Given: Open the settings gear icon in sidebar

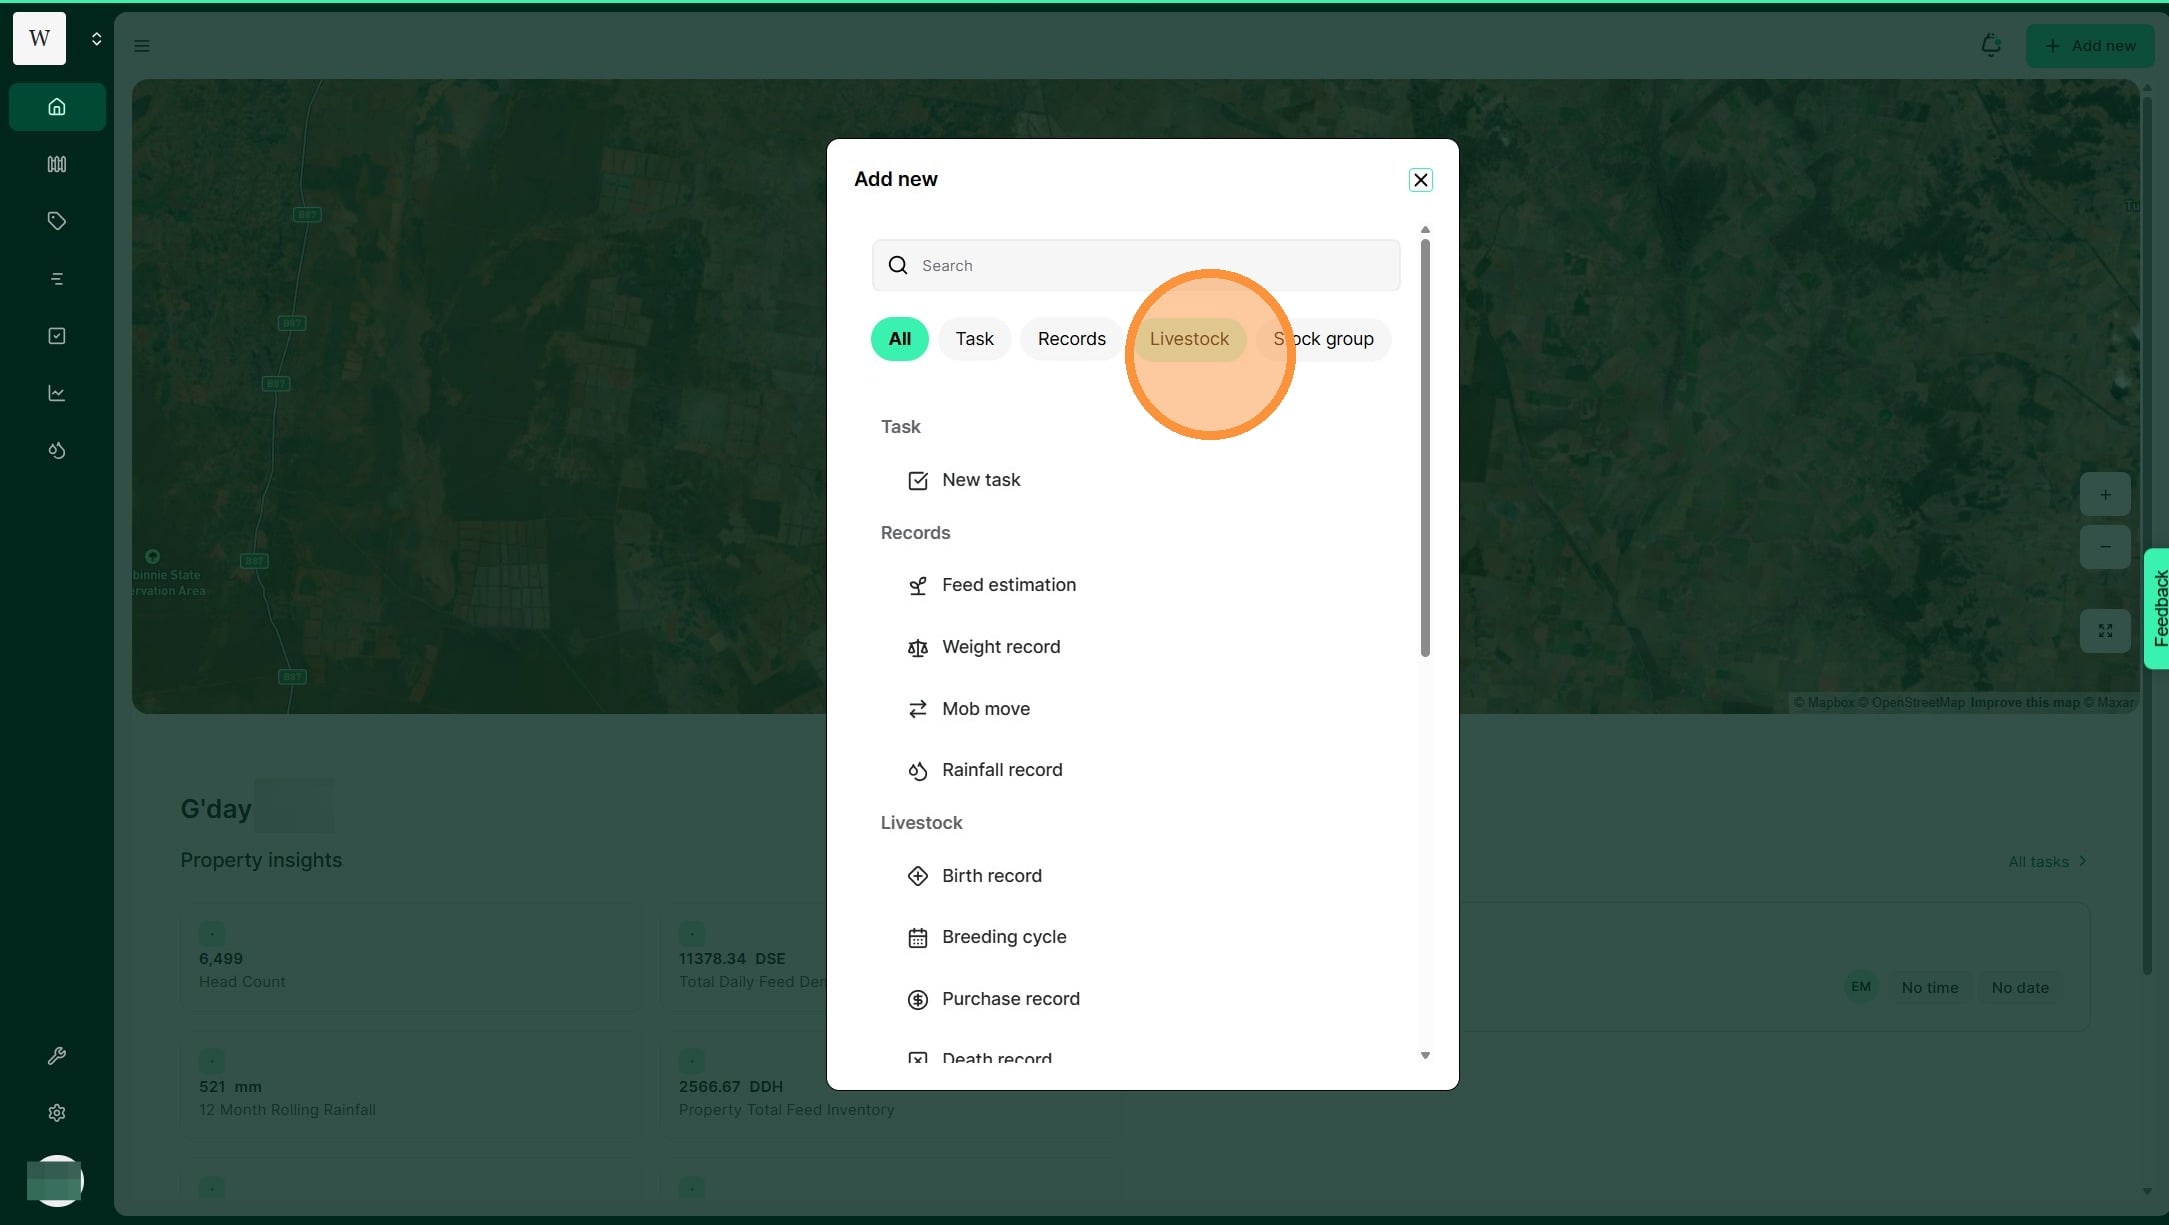Looking at the screenshot, I should coord(57,1113).
